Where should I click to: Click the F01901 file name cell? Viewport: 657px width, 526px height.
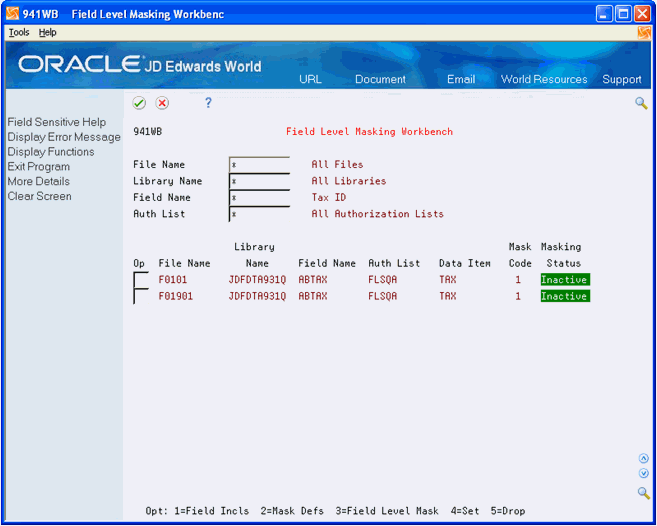(x=176, y=296)
